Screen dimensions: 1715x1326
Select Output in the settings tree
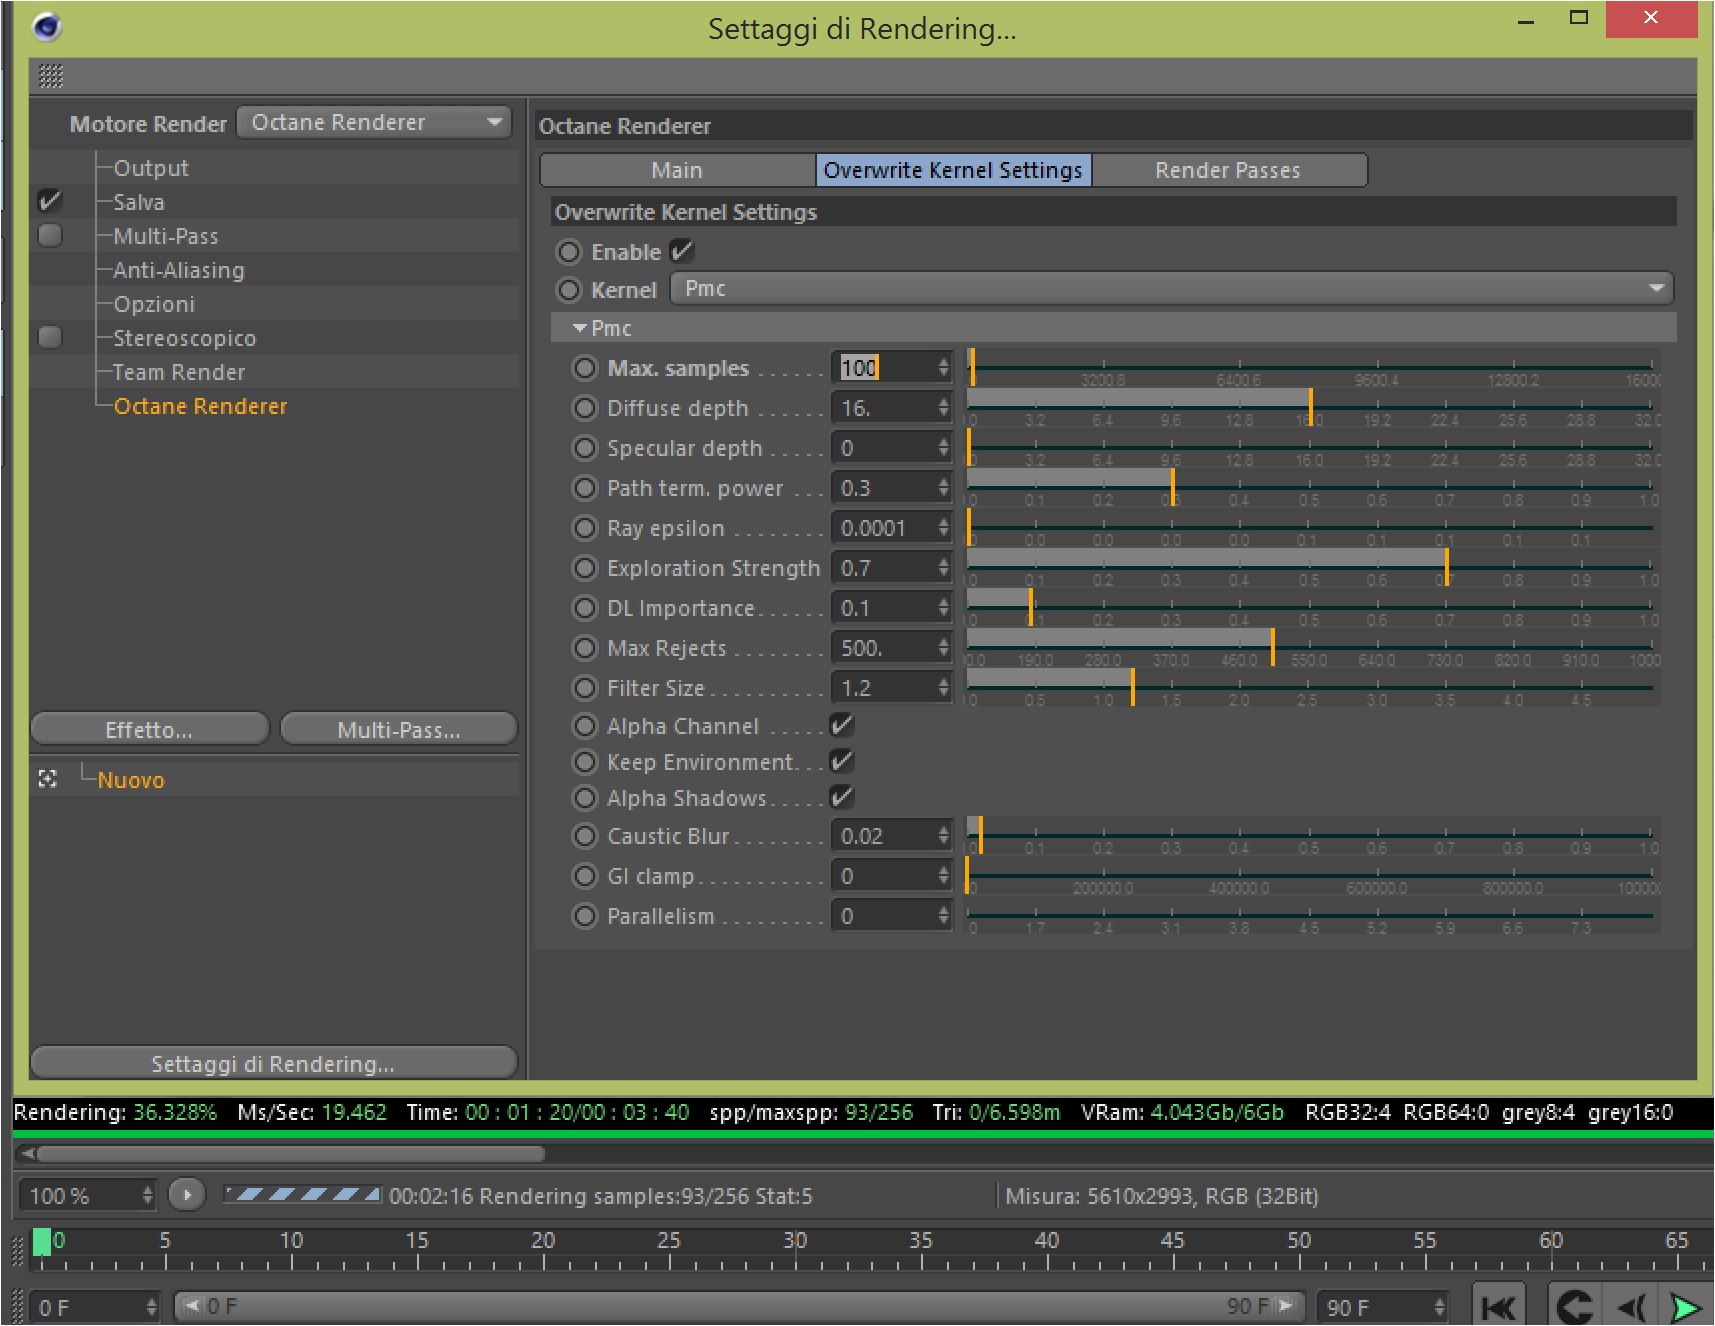pyautogui.click(x=151, y=168)
